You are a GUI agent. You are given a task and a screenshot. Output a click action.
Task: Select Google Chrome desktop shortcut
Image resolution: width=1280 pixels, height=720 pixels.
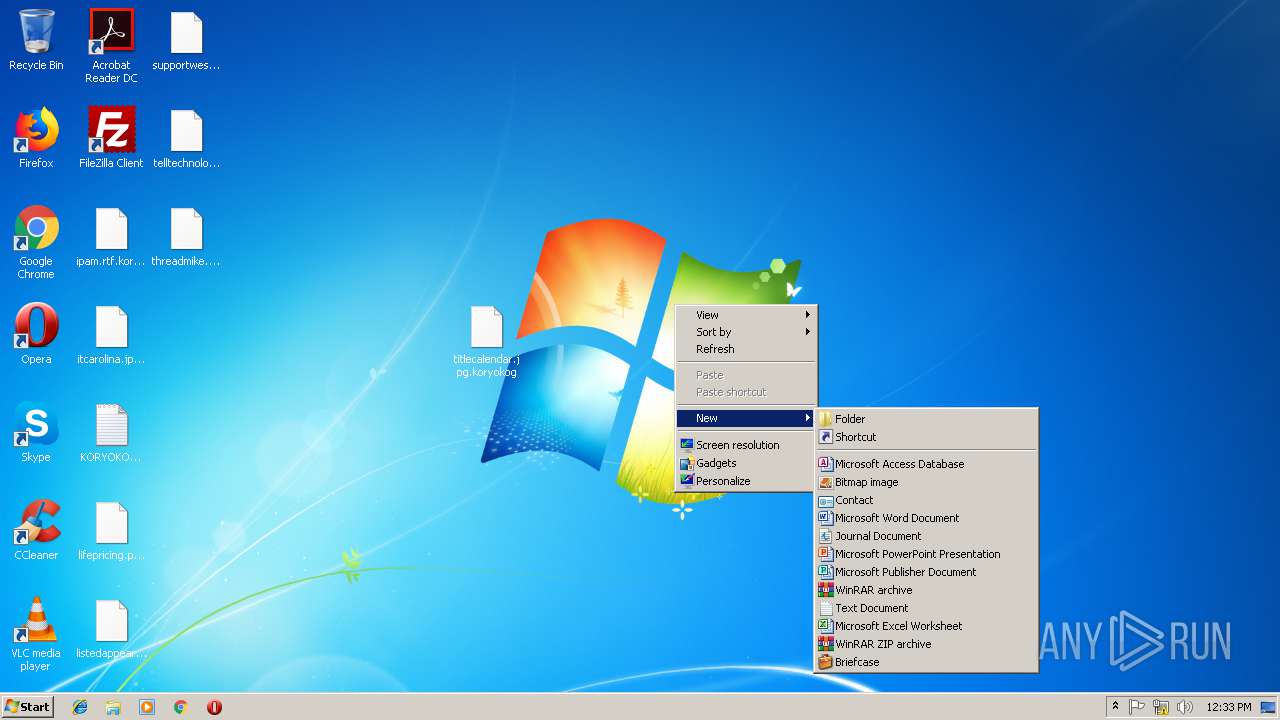pyautogui.click(x=36, y=242)
